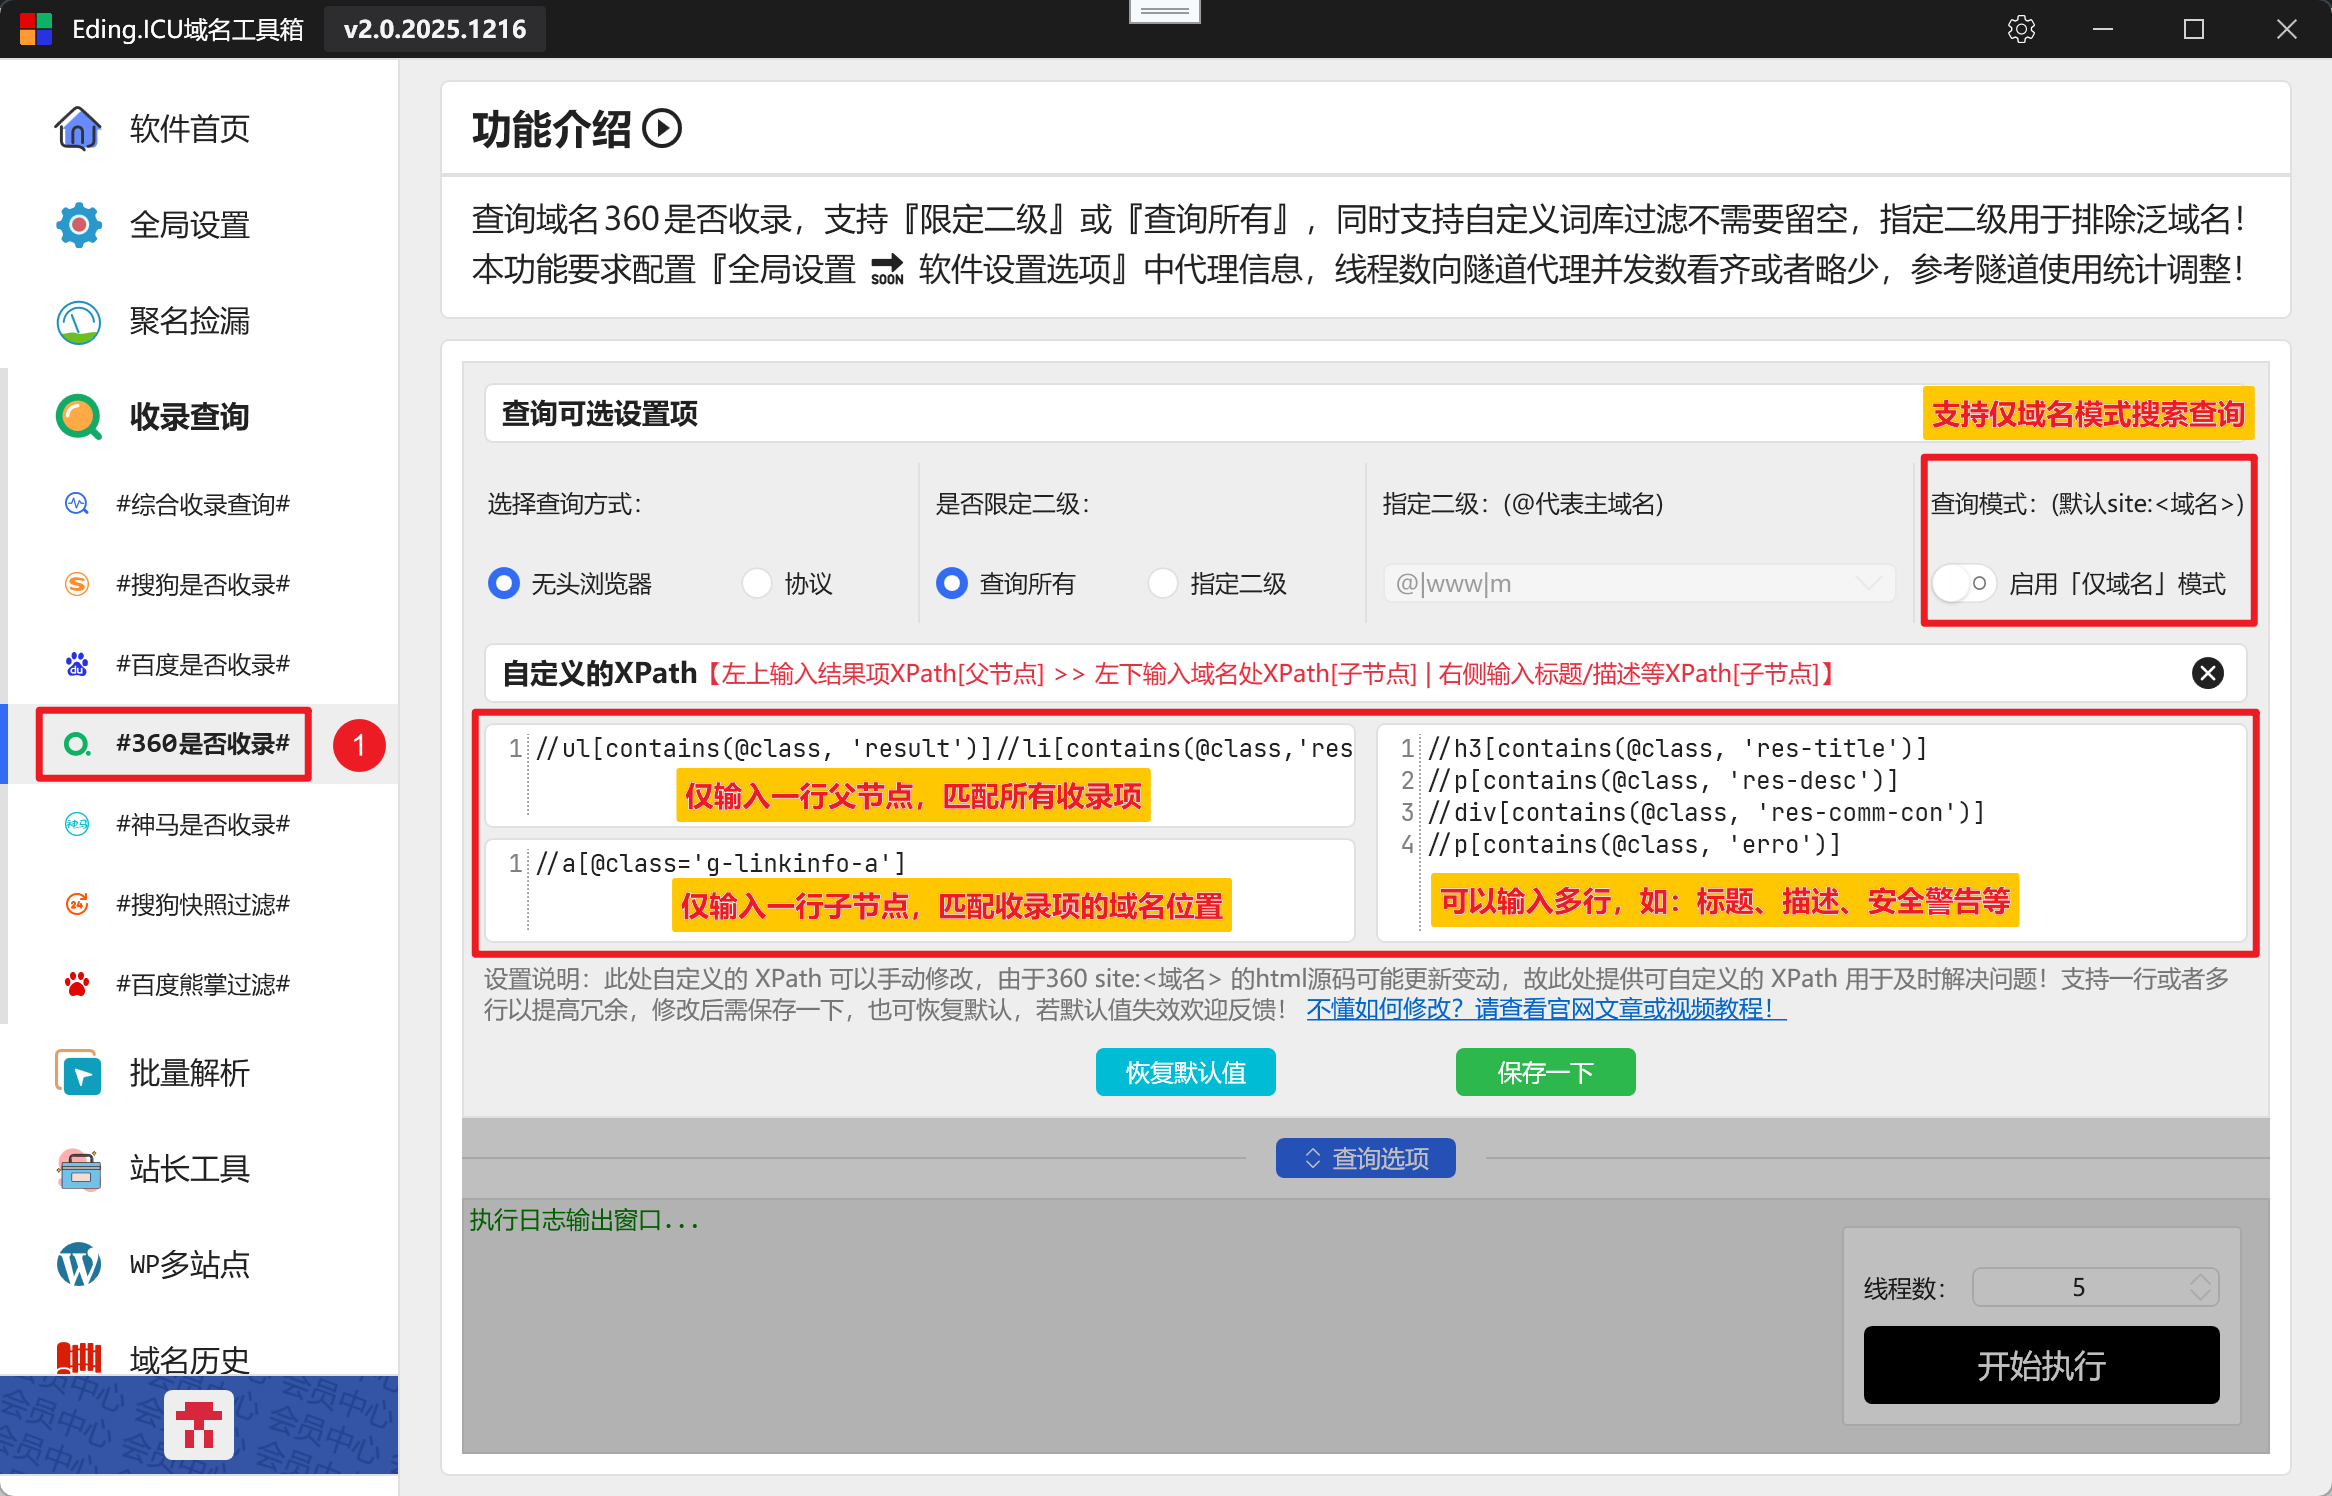
Task: Open the 不懂如何修改 tutorial link
Action: tap(1545, 1009)
